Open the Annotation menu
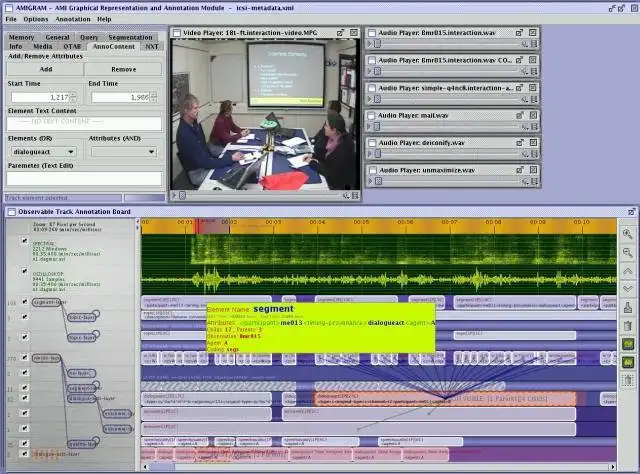Viewport: 640px width, 474px height. (73, 19)
